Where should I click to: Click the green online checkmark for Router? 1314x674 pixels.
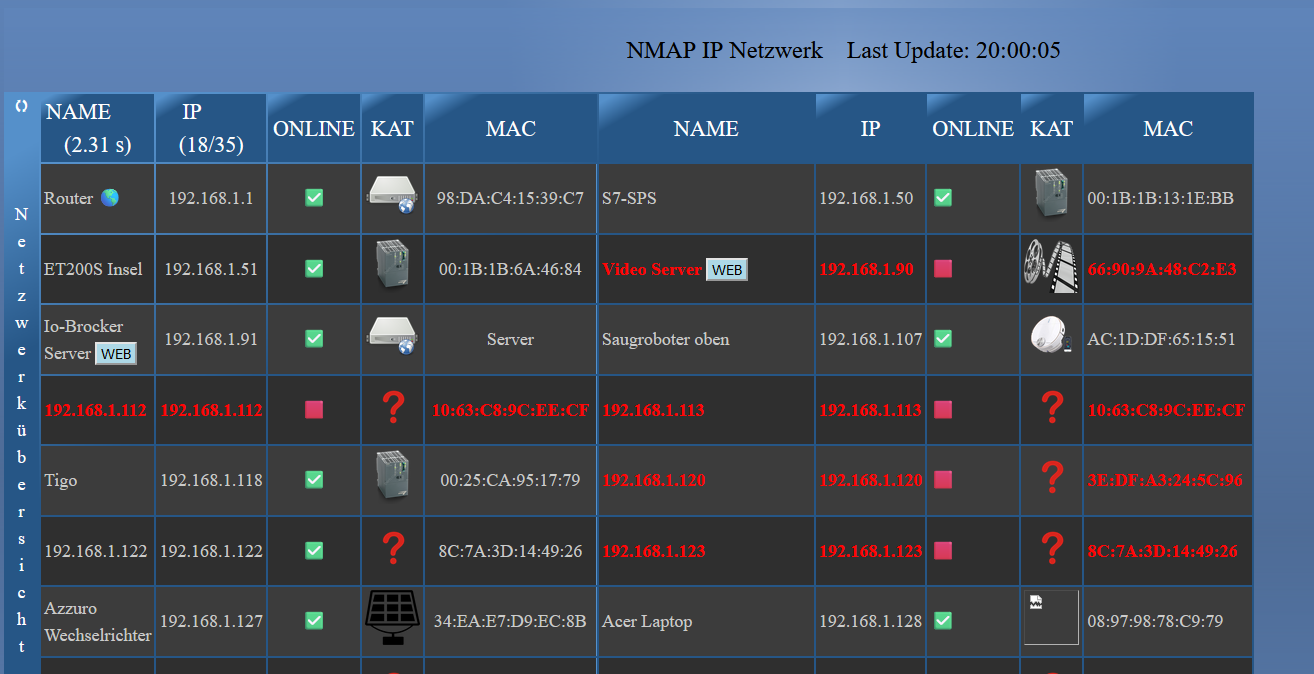pyautogui.click(x=314, y=198)
